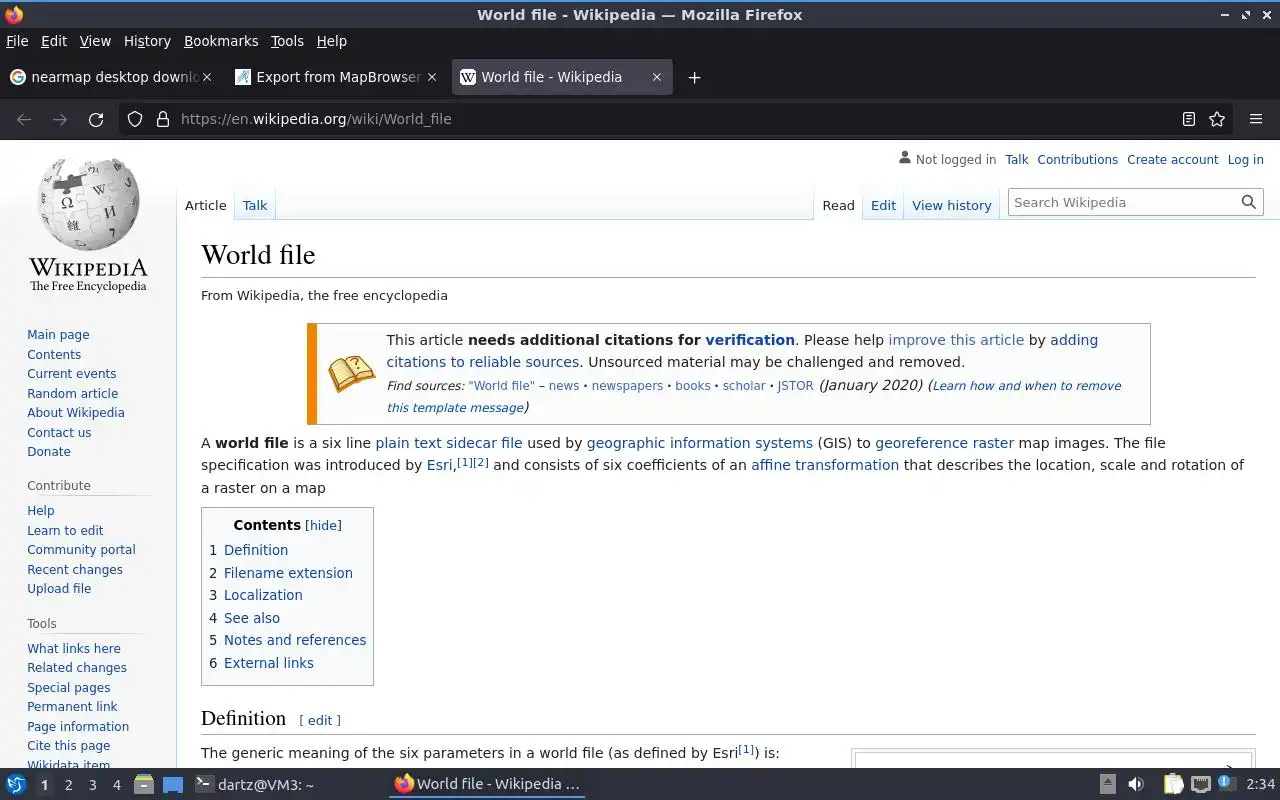
Task: Jump to Filename extension in contents
Action: [288, 573]
